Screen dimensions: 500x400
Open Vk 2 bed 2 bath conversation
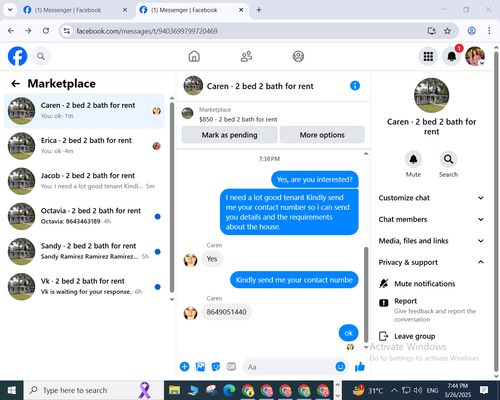(84, 286)
